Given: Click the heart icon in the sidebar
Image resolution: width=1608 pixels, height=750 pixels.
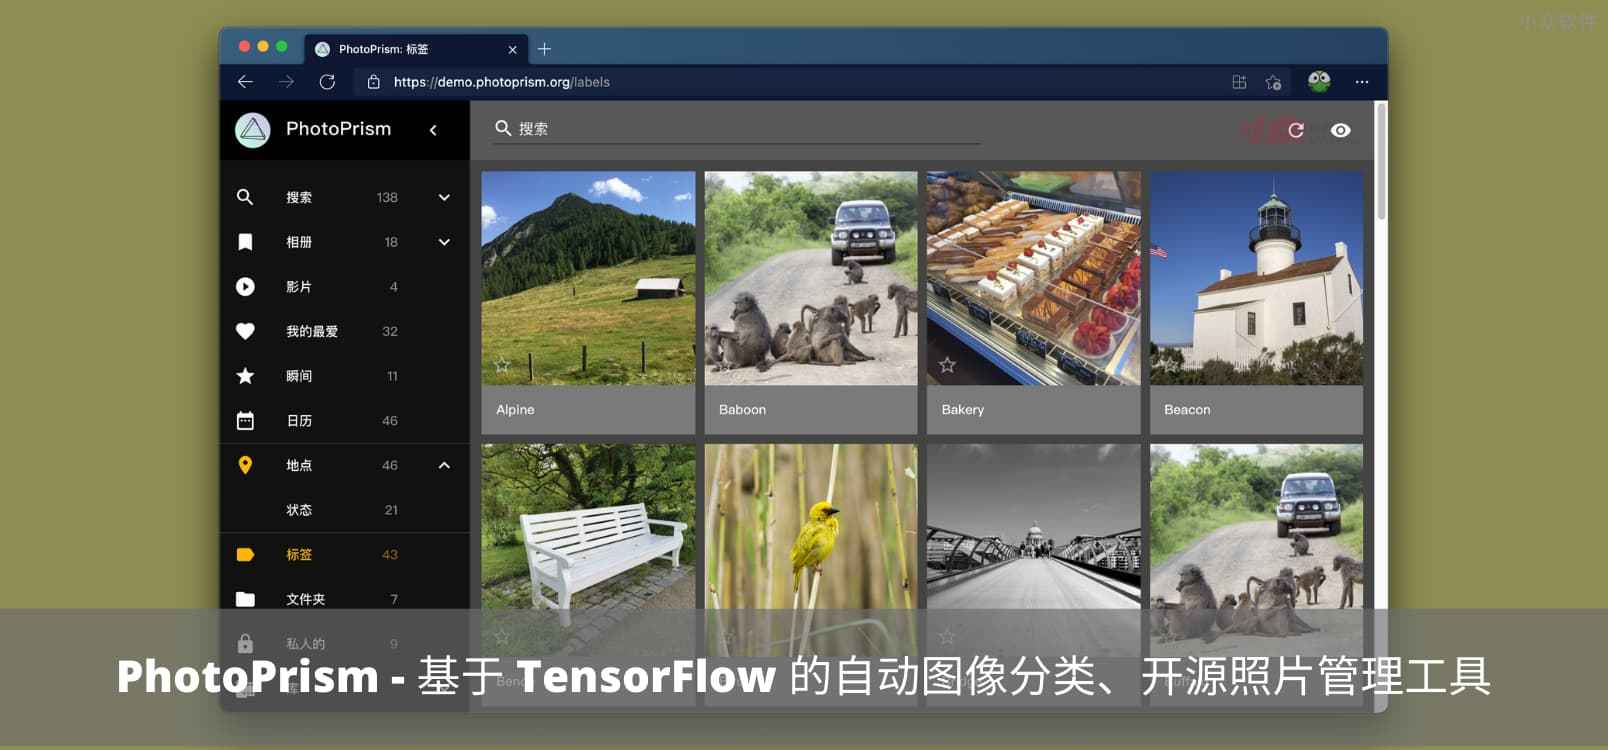Looking at the screenshot, I should tap(245, 331).
